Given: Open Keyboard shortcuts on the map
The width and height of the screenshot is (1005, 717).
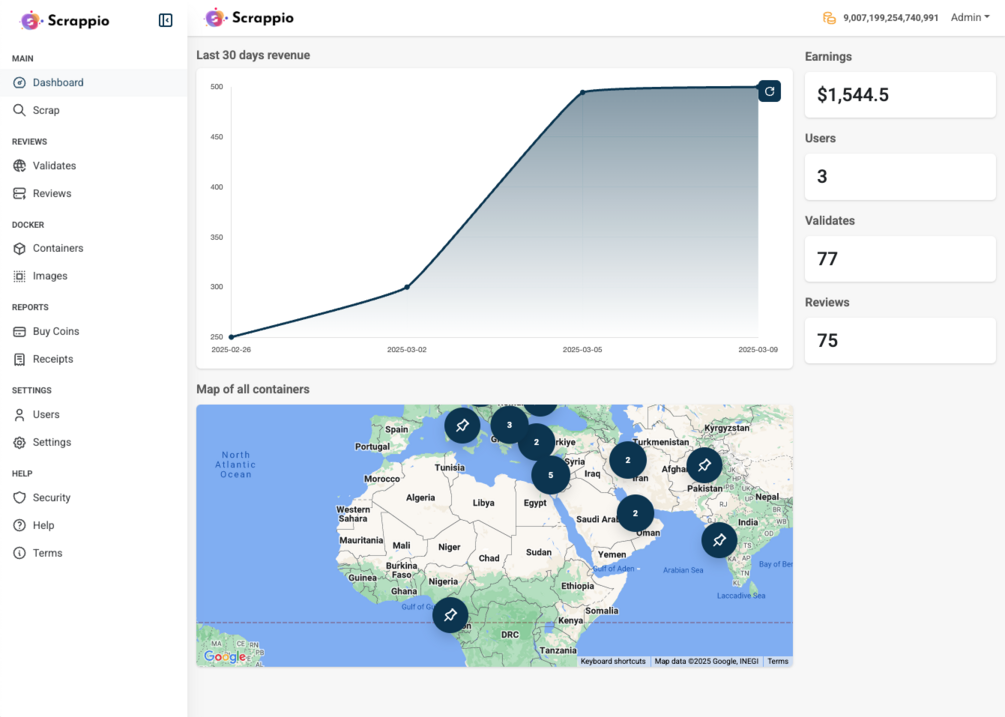Looking at the screenshot, I should (x=613, y=661).
